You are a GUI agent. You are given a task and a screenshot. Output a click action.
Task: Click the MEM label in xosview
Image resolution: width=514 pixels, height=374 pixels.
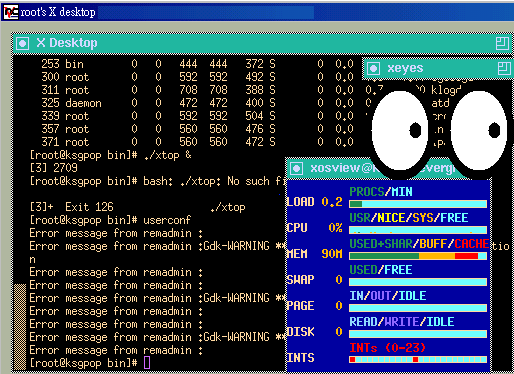[297, 254]
